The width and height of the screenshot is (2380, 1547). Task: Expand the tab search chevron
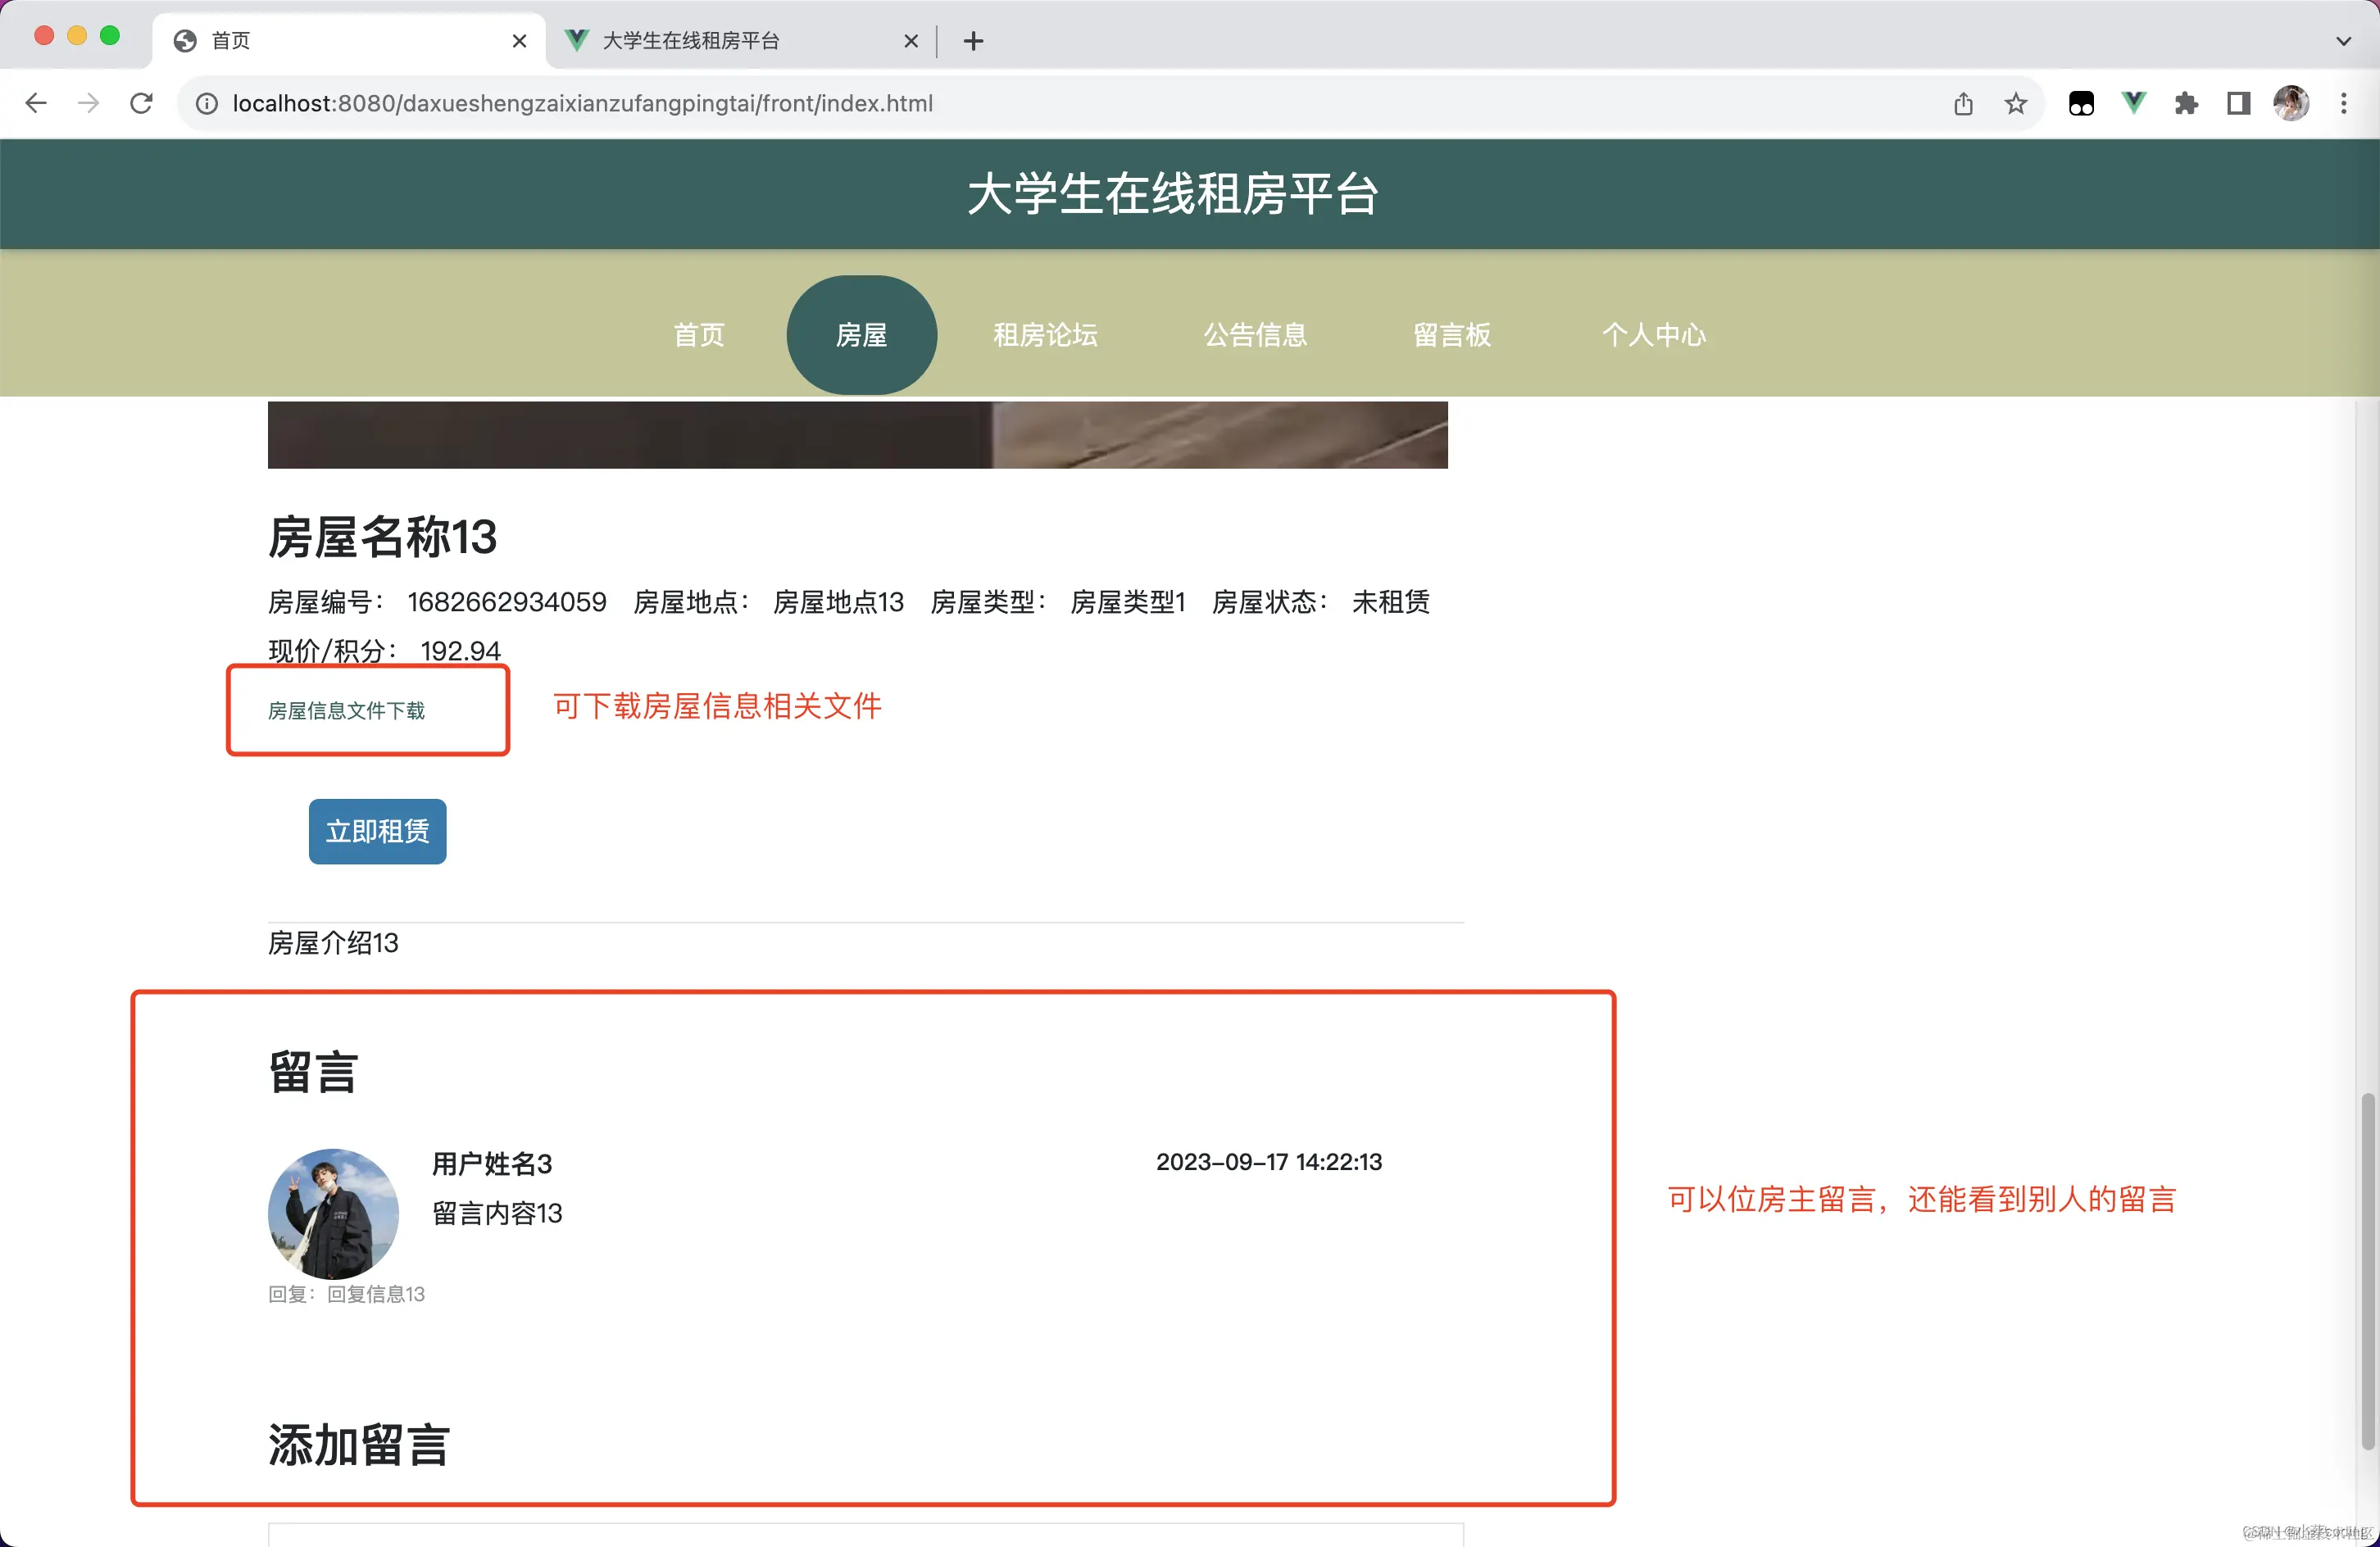click(x=2343, y=41)
